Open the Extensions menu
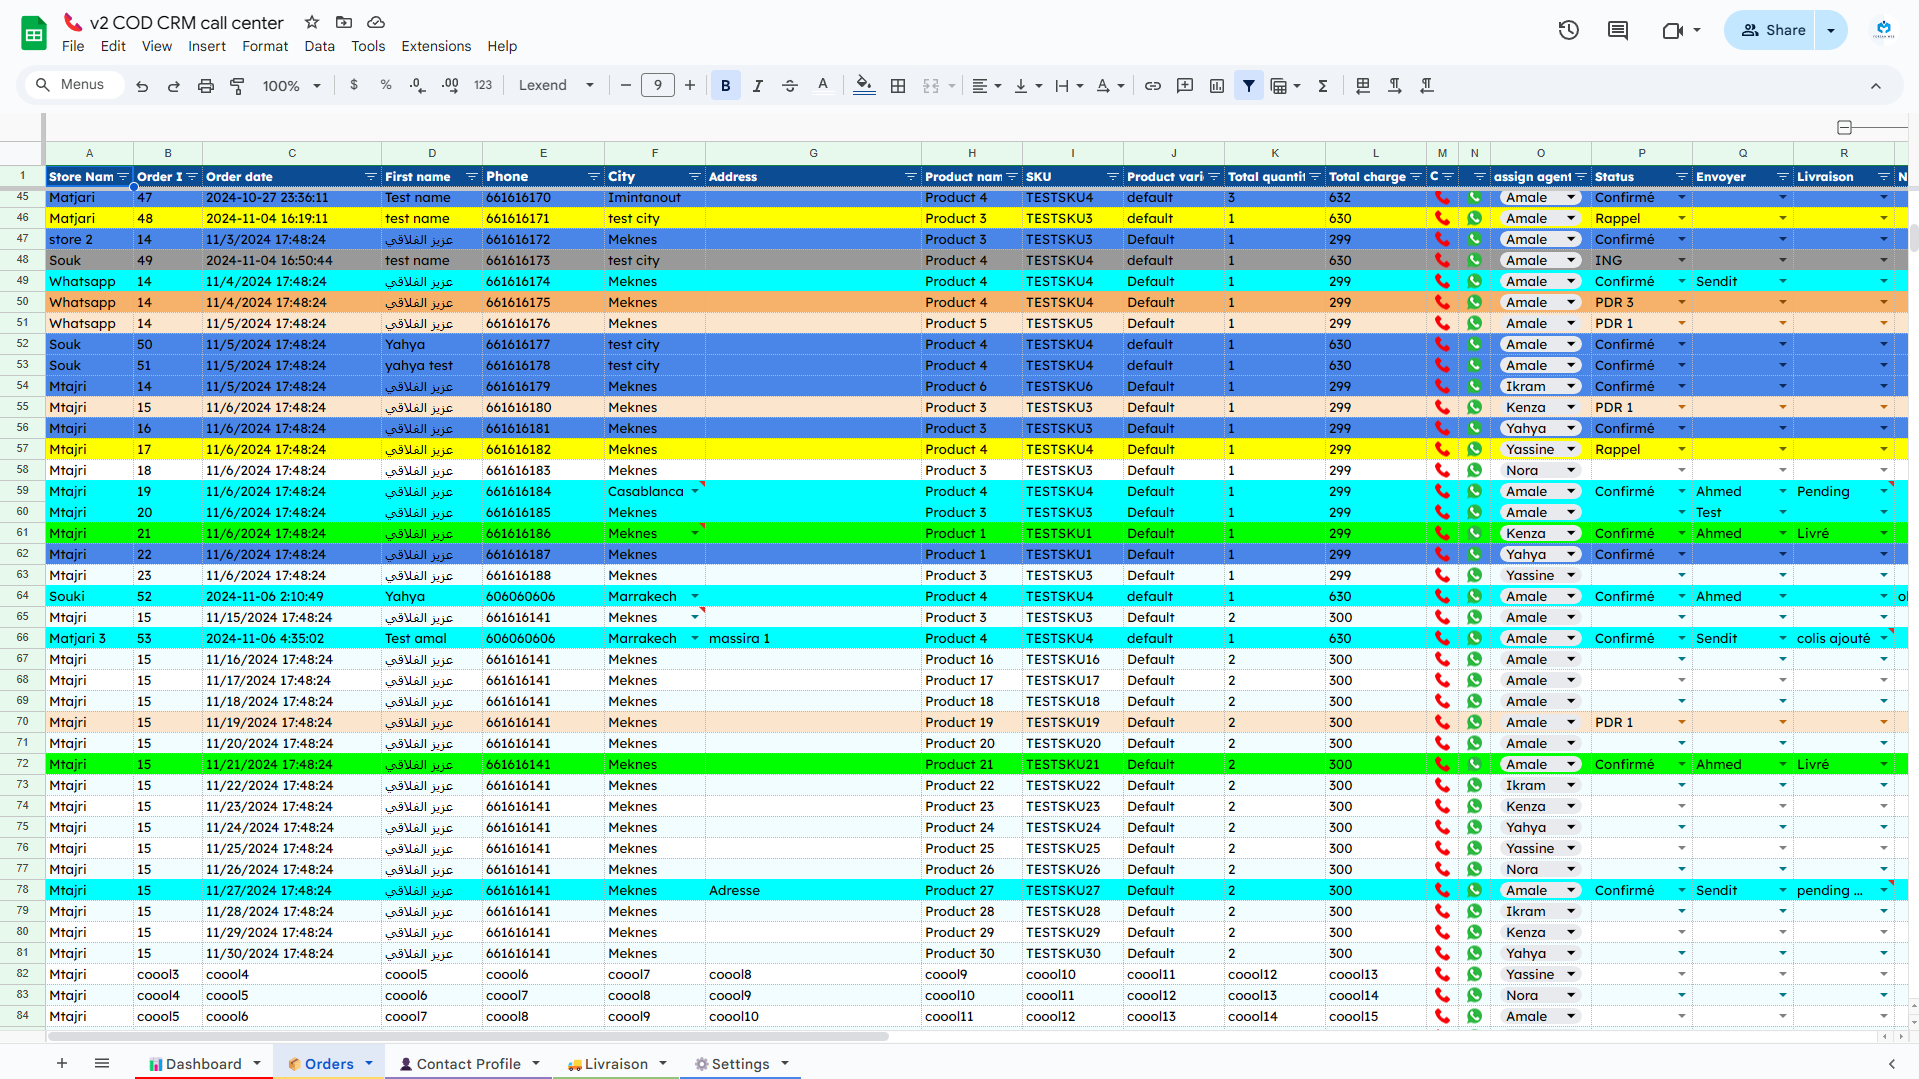This screenshot has width=1919, height=1079. pyautogui.click(x=435, y=46)
